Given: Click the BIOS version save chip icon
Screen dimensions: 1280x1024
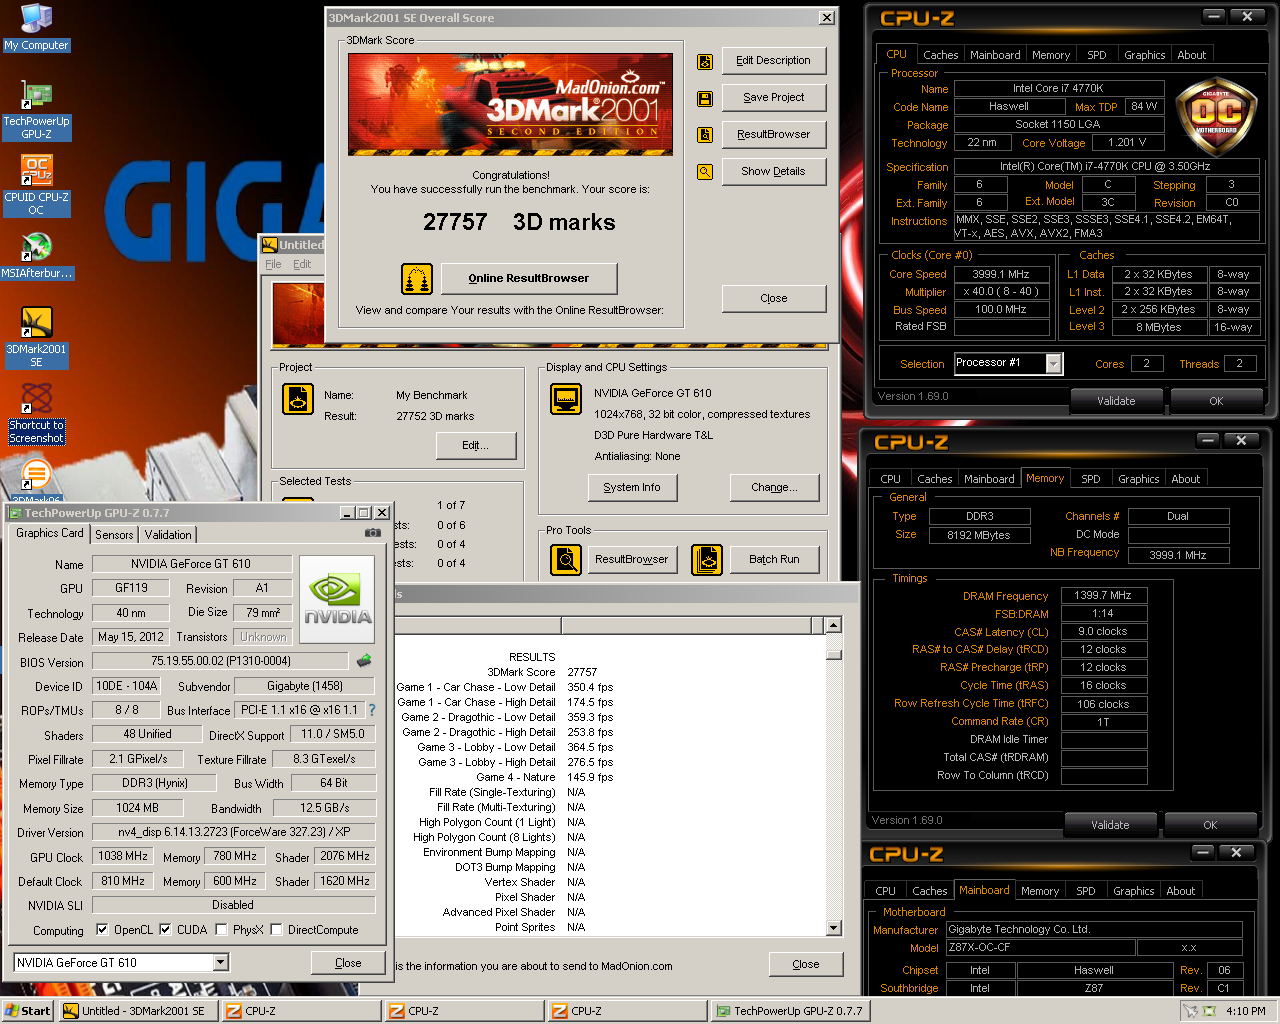Looking at the screenshot, I should 364,661.
